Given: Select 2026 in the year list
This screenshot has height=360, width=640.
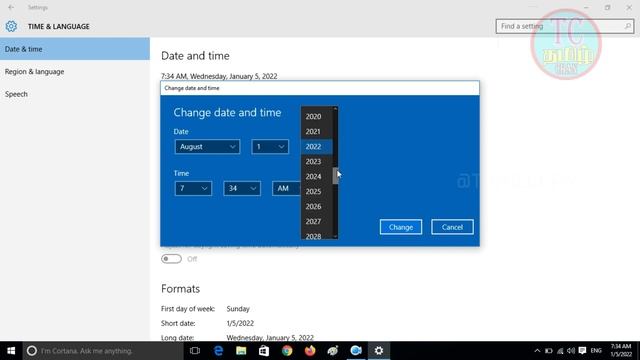Looking at the screenshot, I should click(x=317, y=207).
